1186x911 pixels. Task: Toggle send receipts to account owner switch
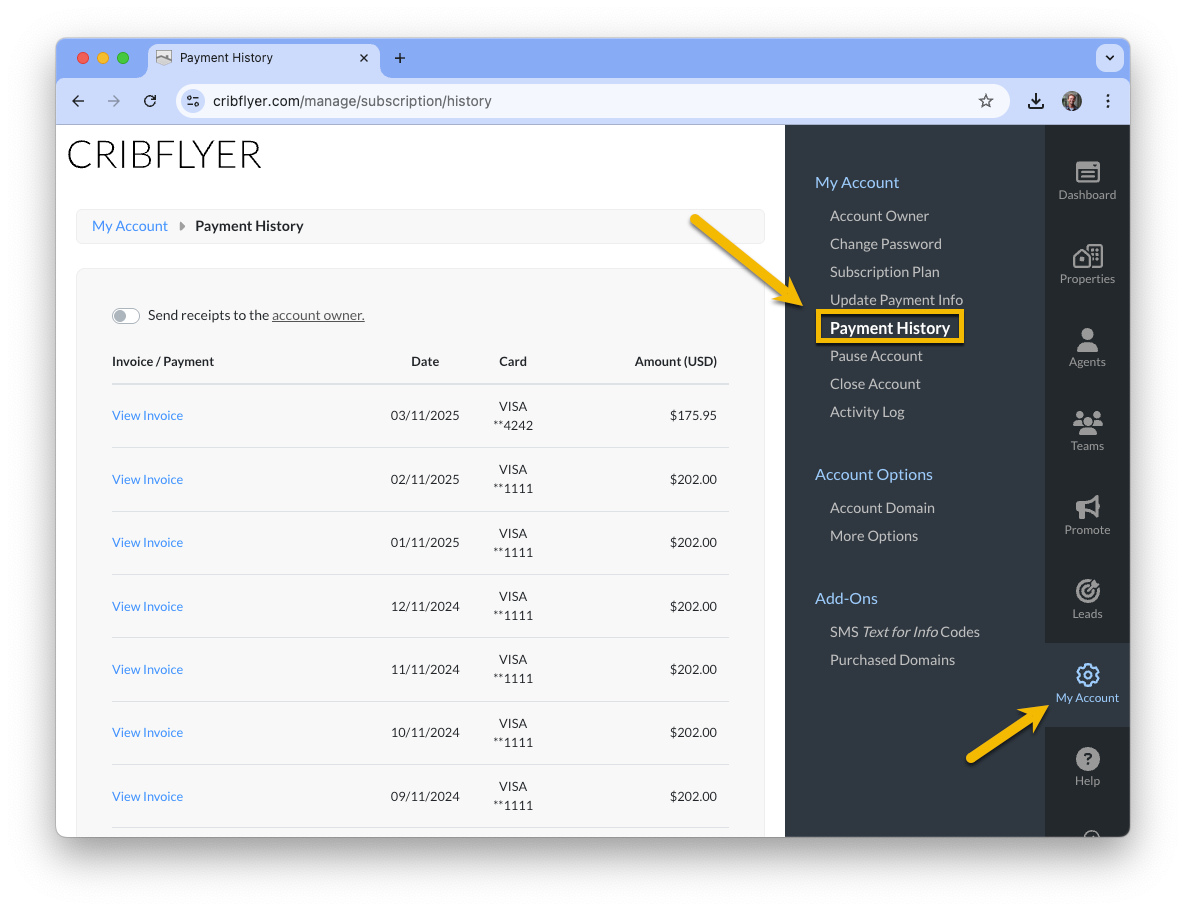126,316
